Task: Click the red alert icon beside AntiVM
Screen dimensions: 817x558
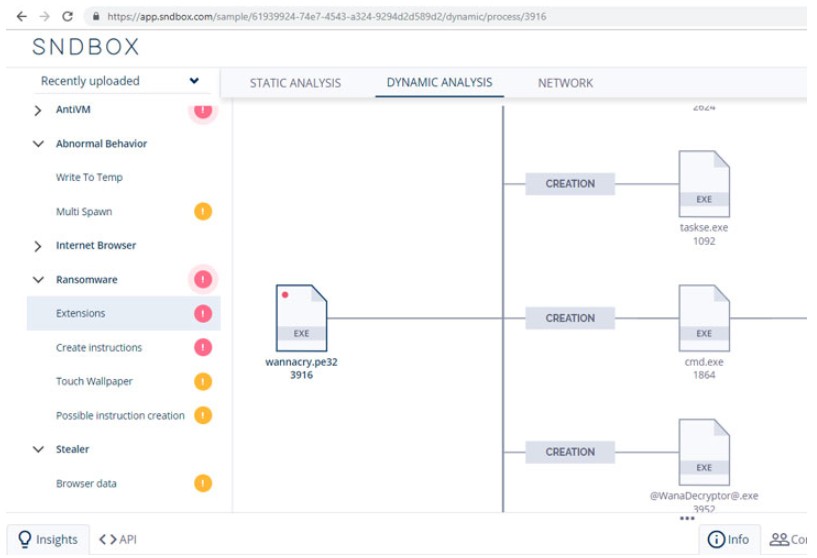Action: point(203,110)
